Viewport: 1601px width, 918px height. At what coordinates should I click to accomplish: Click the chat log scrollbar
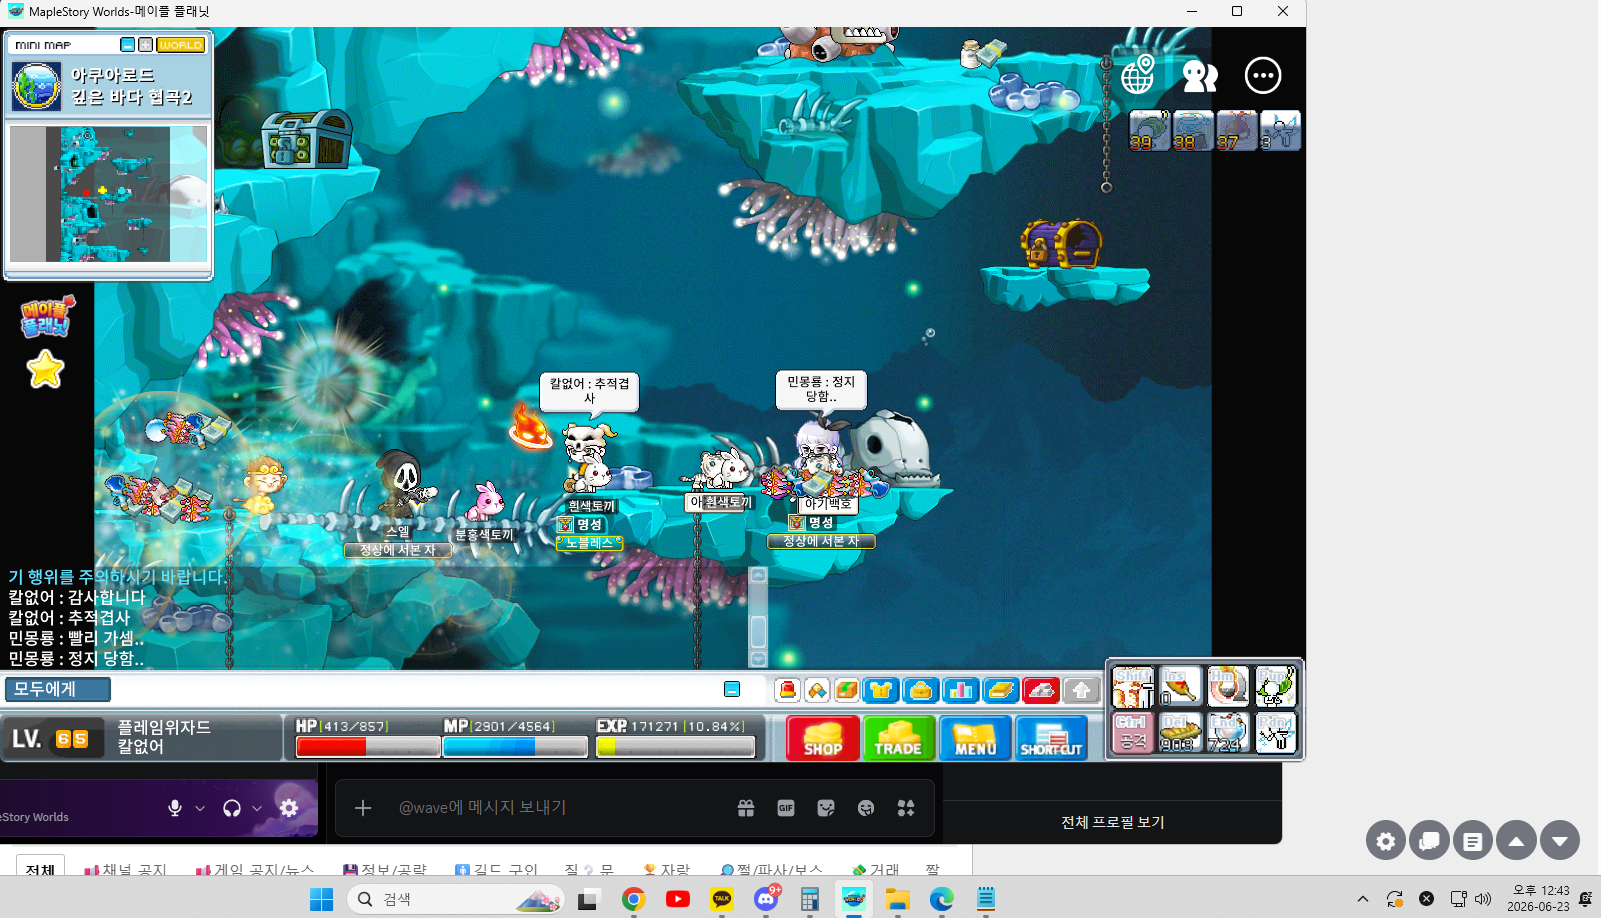click(x=758, y=617)
